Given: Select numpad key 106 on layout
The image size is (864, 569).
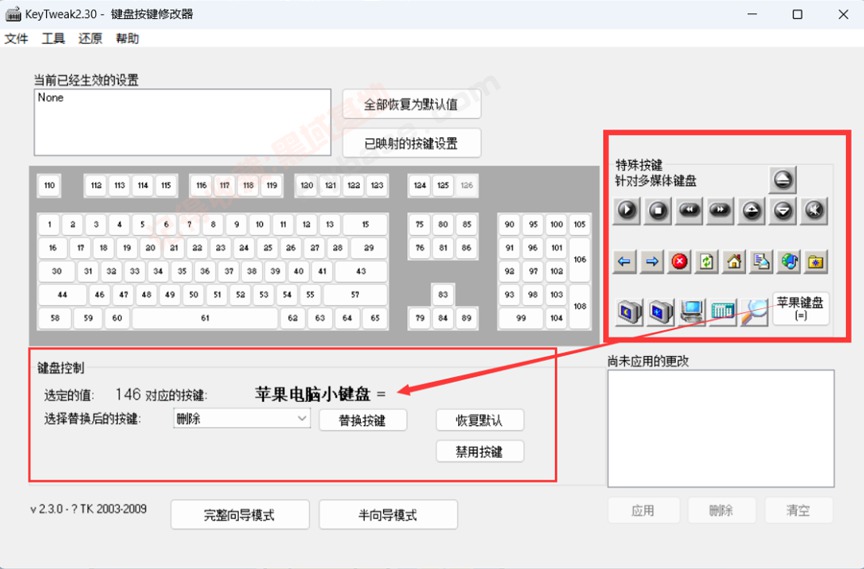Looking at the screenshot, I should (x=580, y=259).
